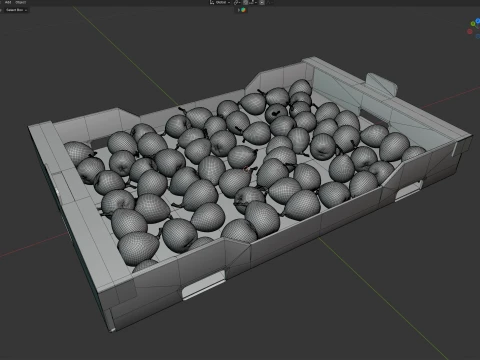The height and width of the screenshot is (360, 480).
Task: Open the Add menu in viewport header
Action: [x=8, y=2]
